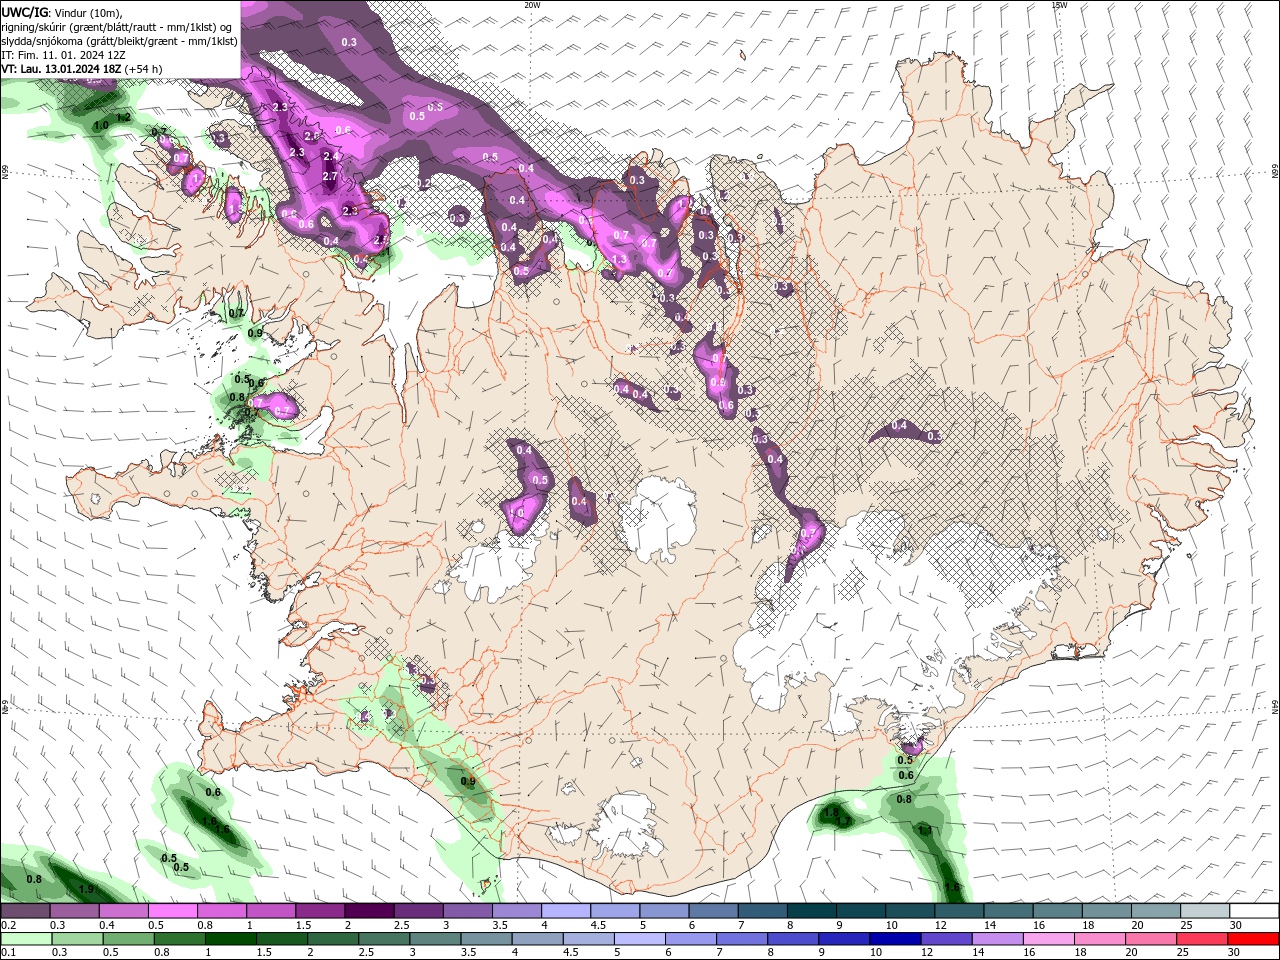Click the '25' label in the top legend row
This screenshot has height=960, width=1280.
[x=1188, y=925]
